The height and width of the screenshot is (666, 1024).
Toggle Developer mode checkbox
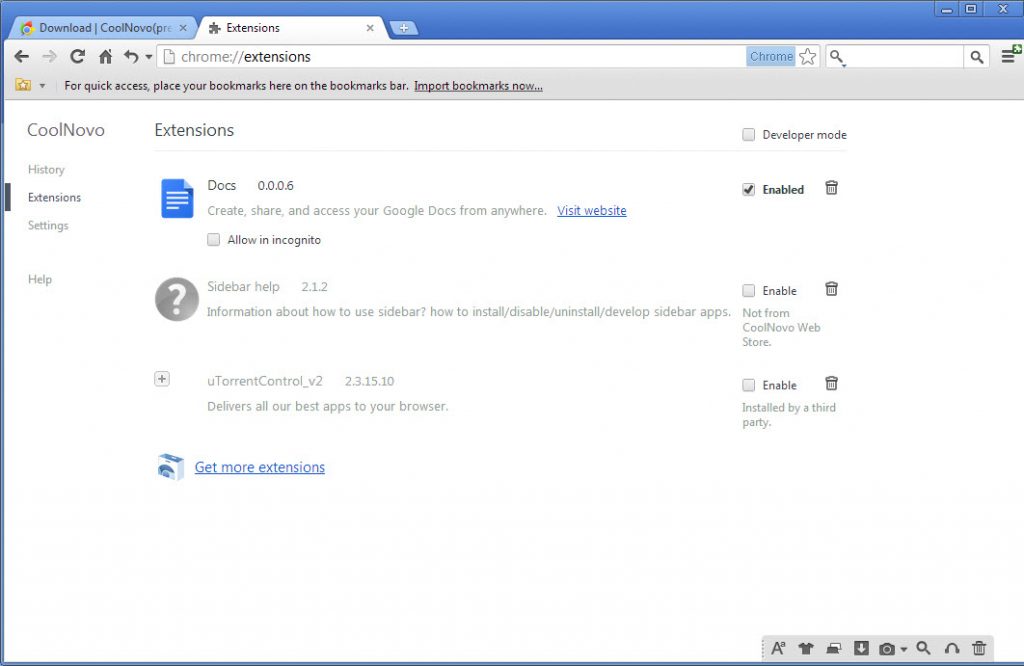click(748, 135)
